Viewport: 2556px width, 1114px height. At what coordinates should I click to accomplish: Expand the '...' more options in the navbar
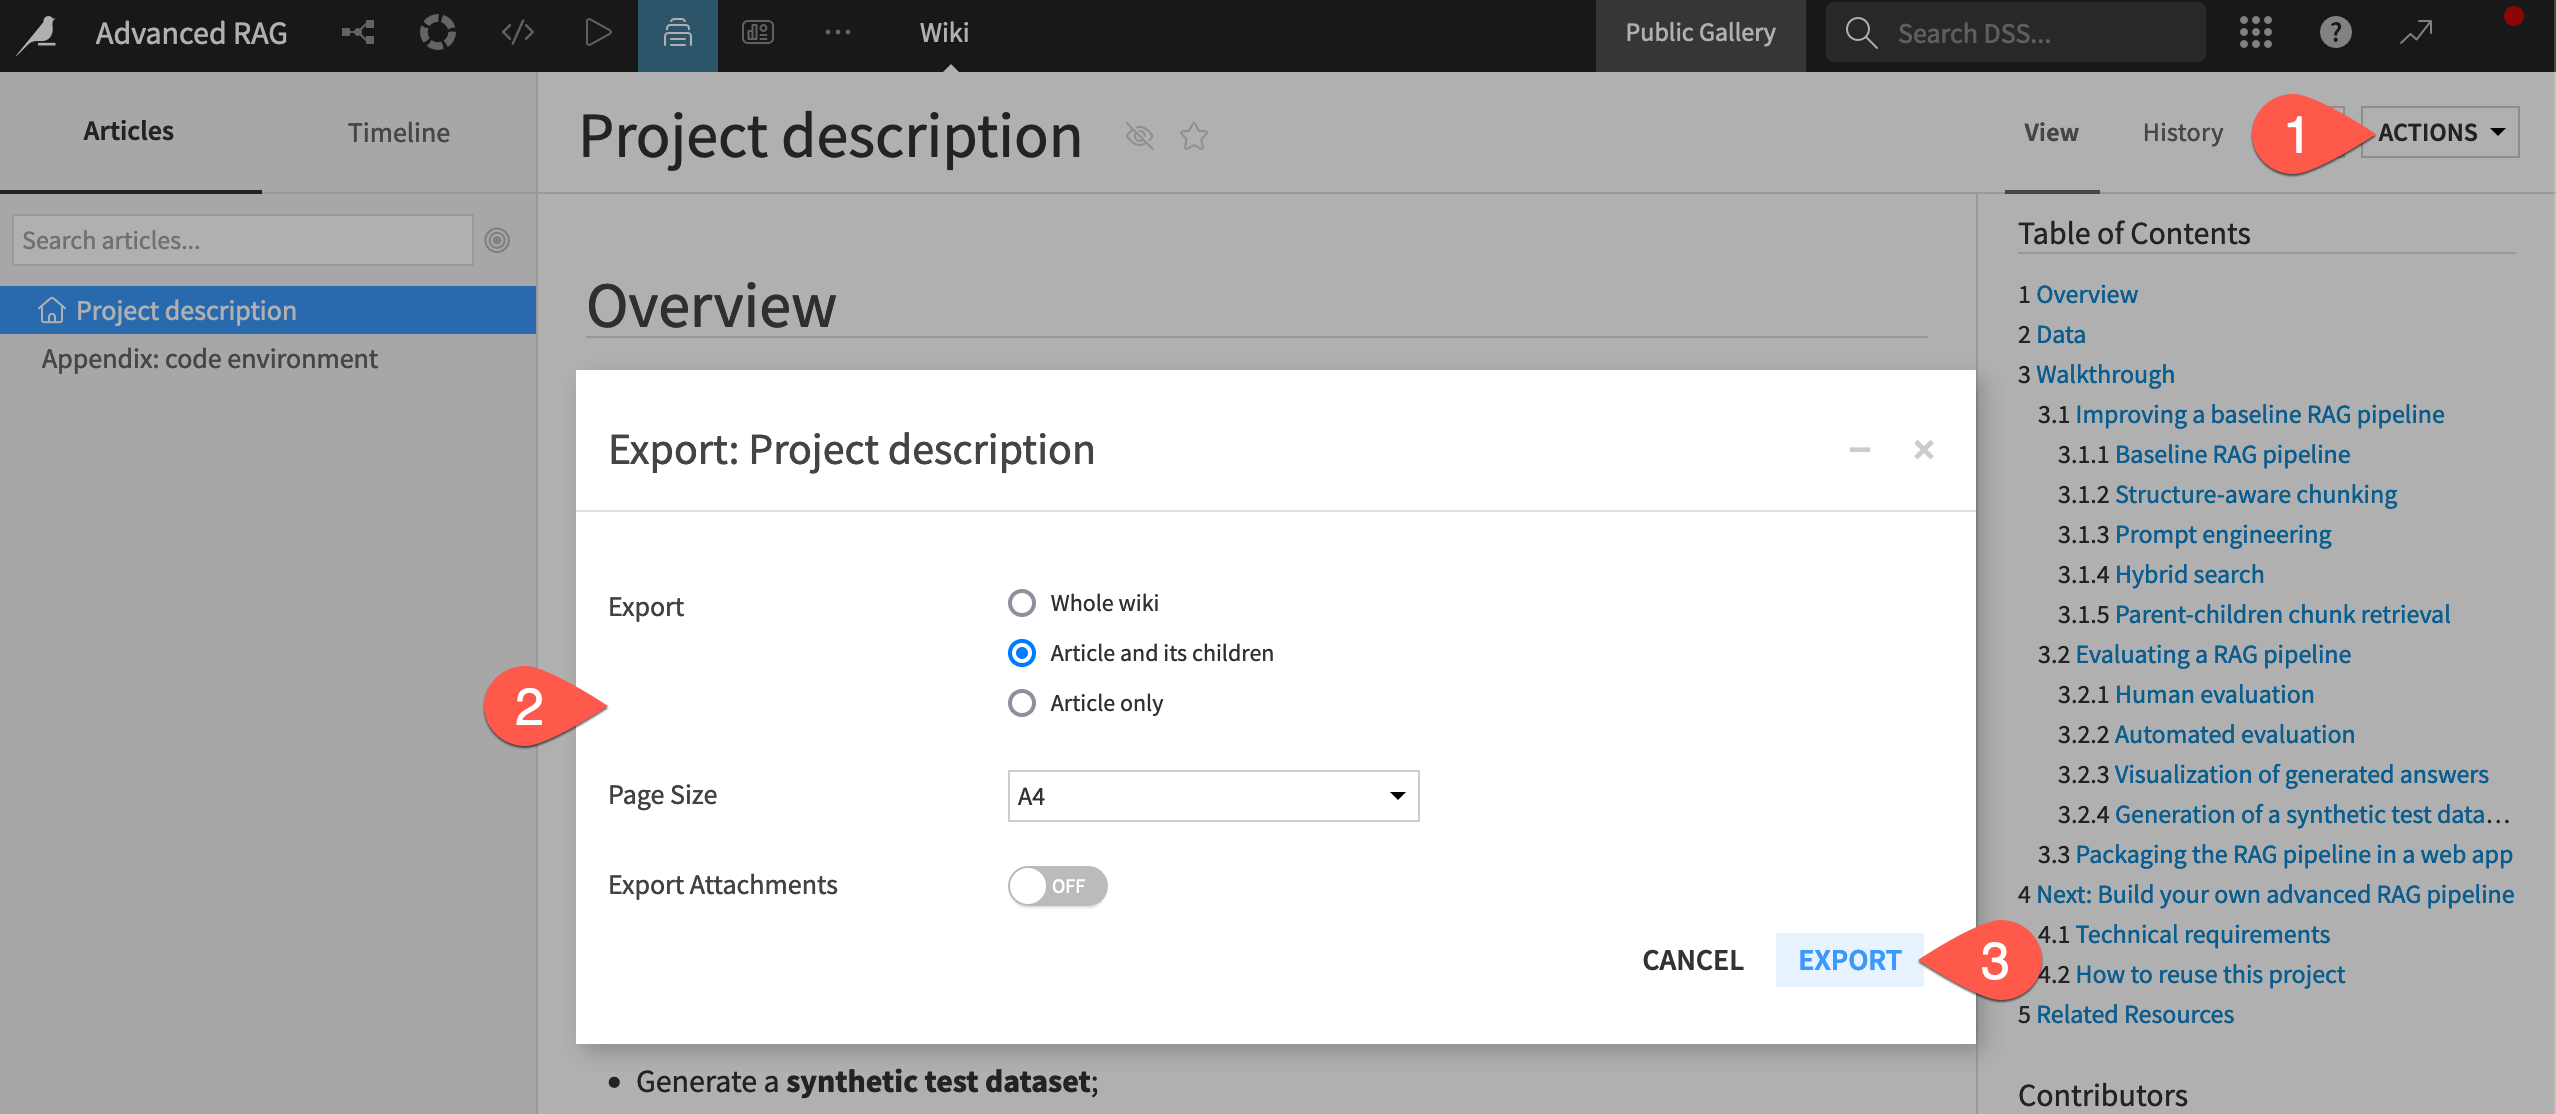click(x=837, y=31)
